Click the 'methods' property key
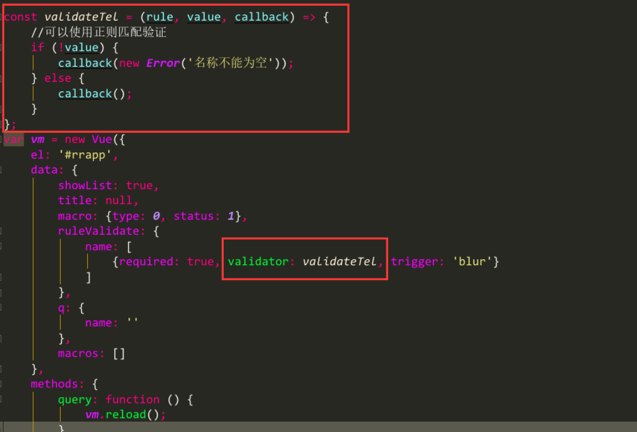The height and width of the screenshot is (432, 637). click(54, 384)
